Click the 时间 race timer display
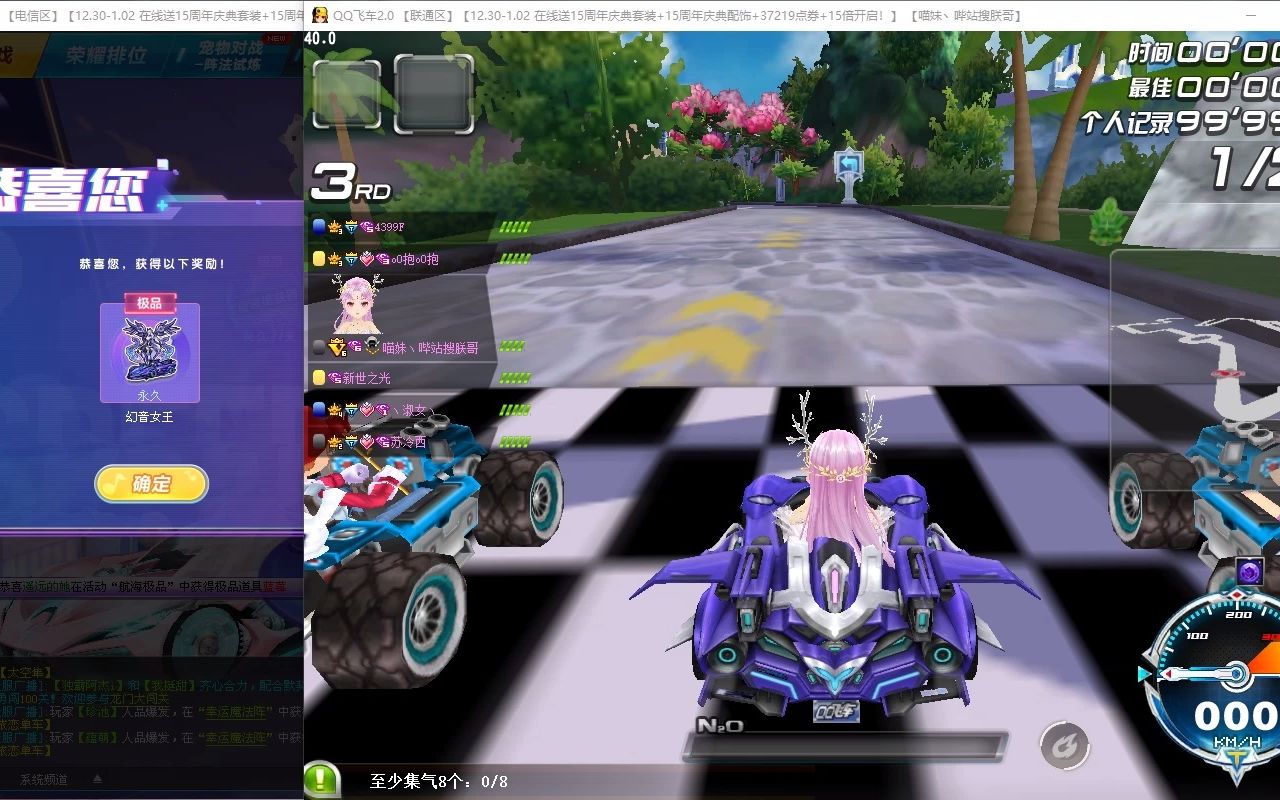This screenshot has width=1280, height=800. [1204, 53]
